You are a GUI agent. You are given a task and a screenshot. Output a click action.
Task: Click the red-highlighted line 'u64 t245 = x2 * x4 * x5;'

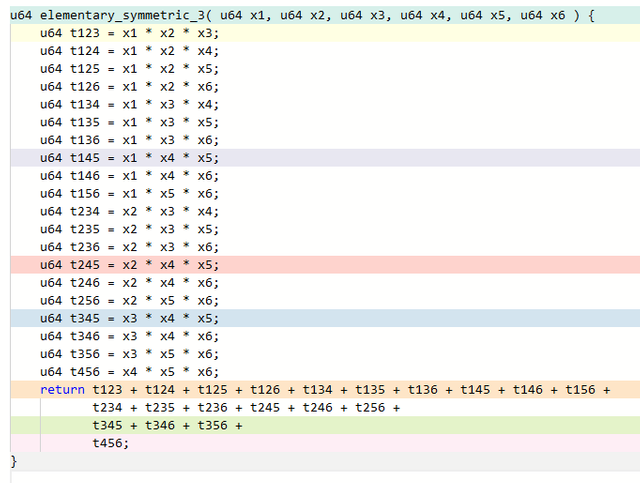click(x=325, y=265)
